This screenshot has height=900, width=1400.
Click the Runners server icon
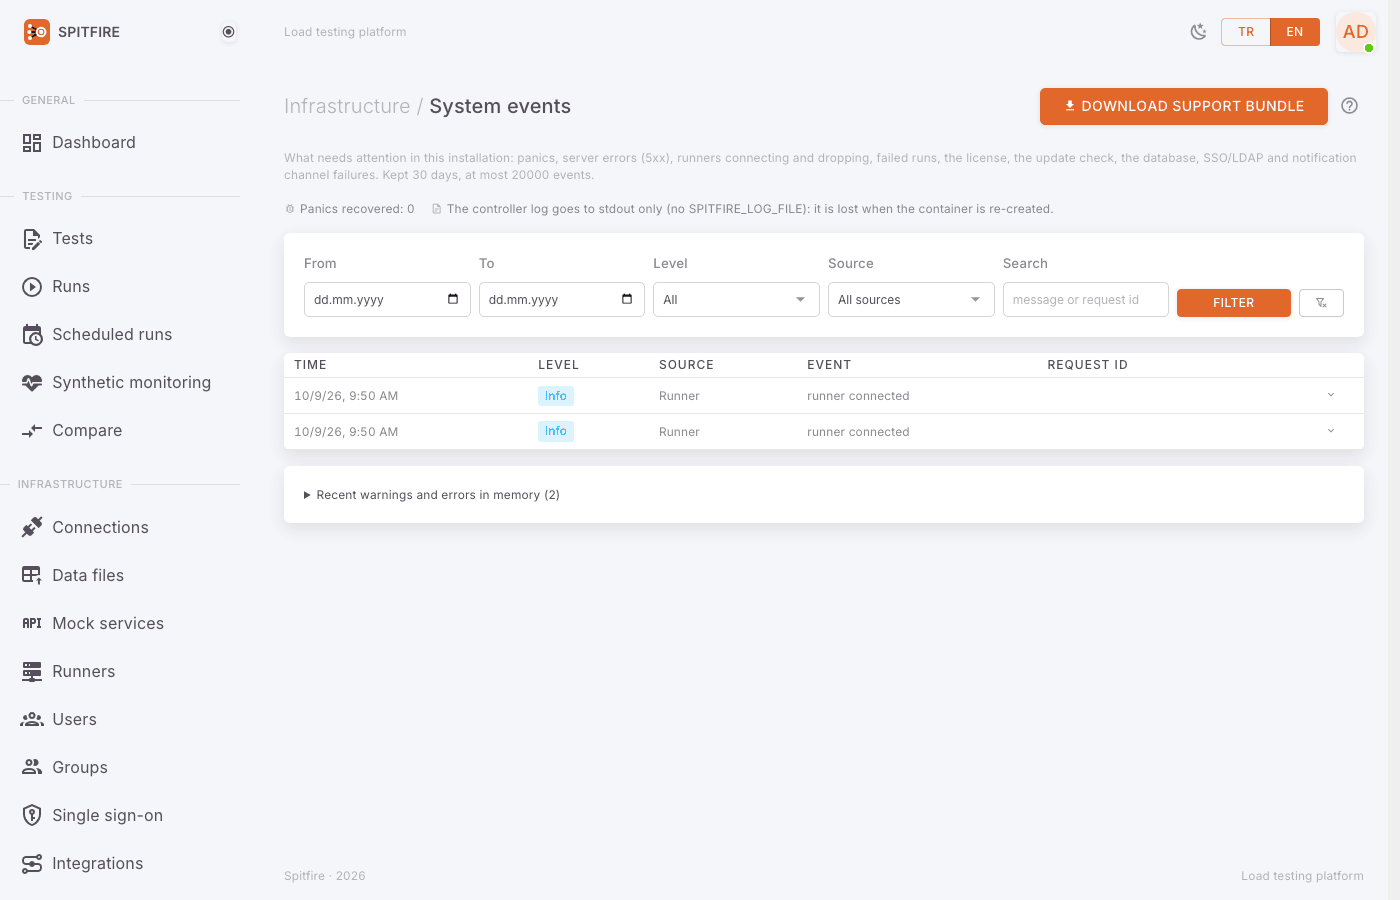click(32, 671)
